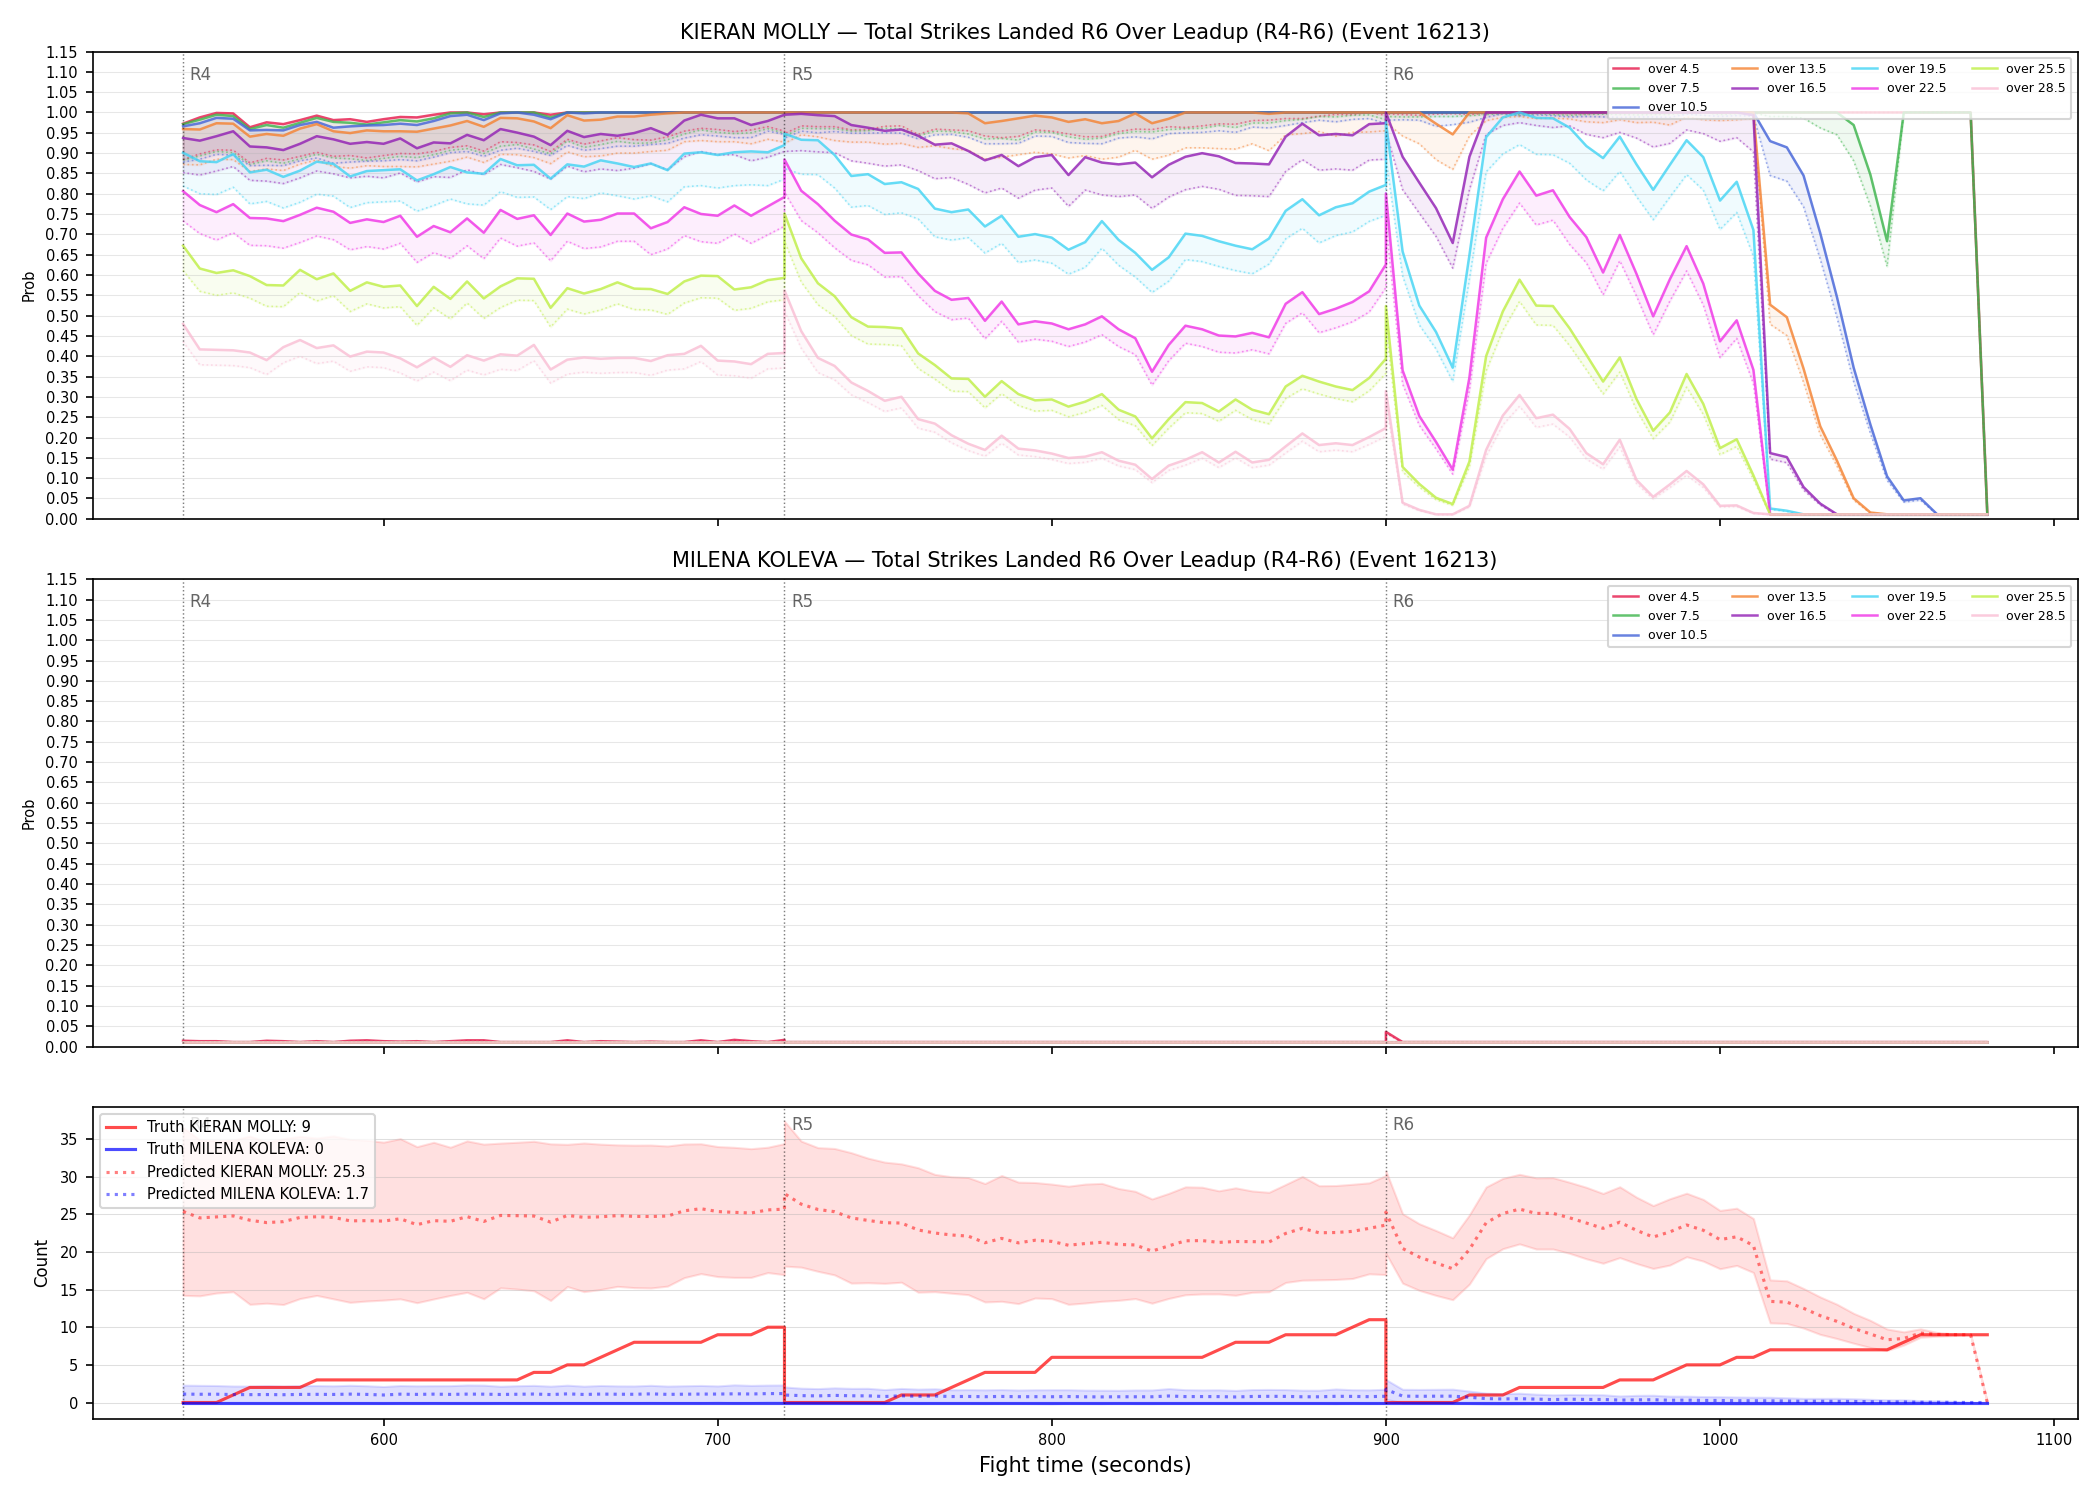Viewport: 2100px width, 1500px height.
Task: Select the R6 round marker in Milena Koleva chart
Action: 1403,601
